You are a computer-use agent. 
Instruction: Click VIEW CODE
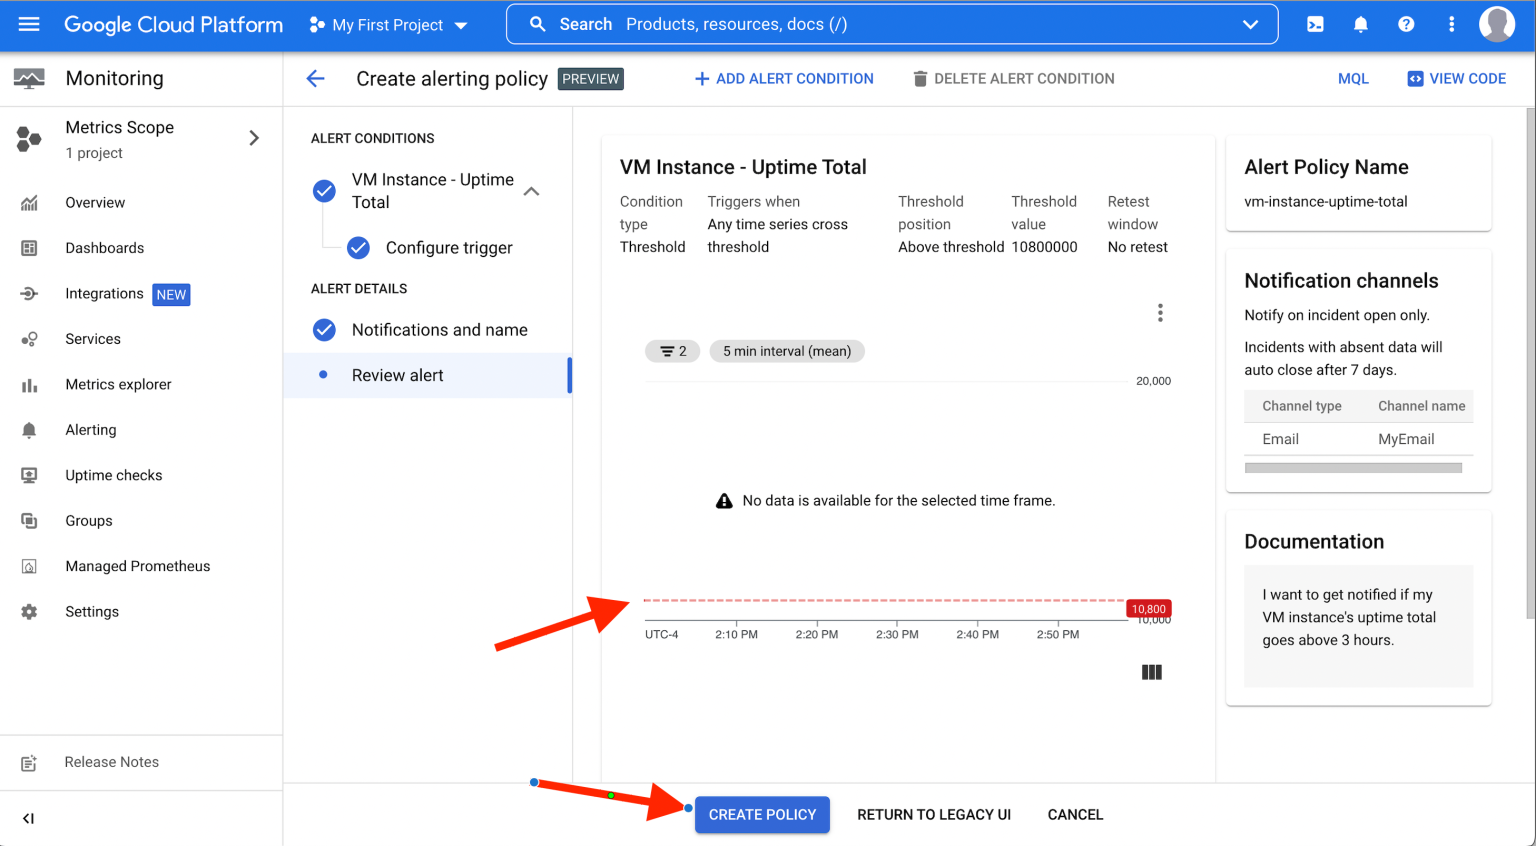tap(1456, 78)
